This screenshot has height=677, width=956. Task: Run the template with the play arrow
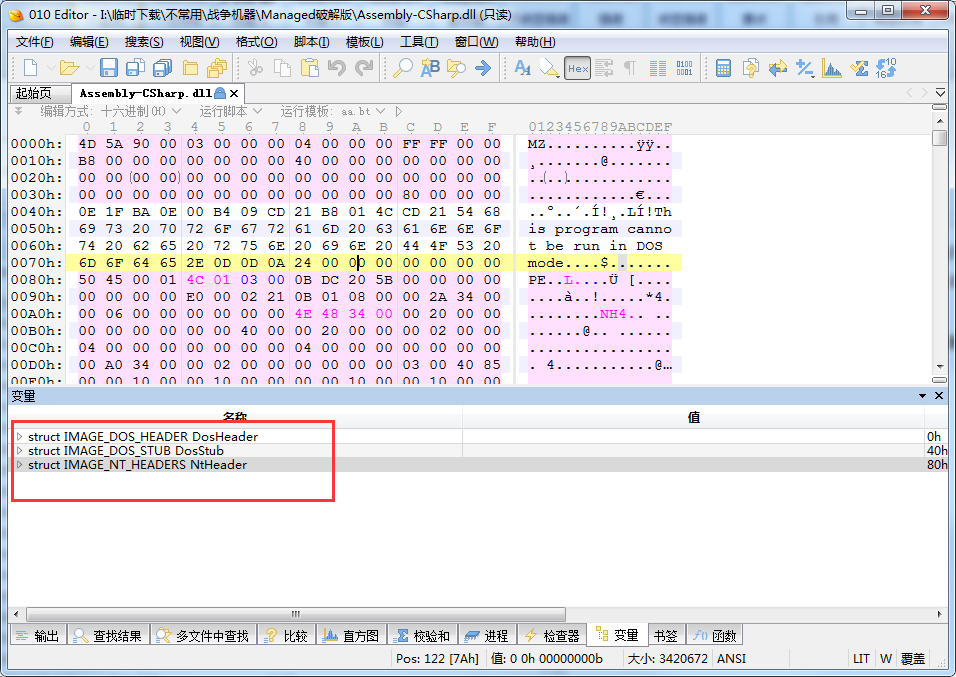click(399, 111)
